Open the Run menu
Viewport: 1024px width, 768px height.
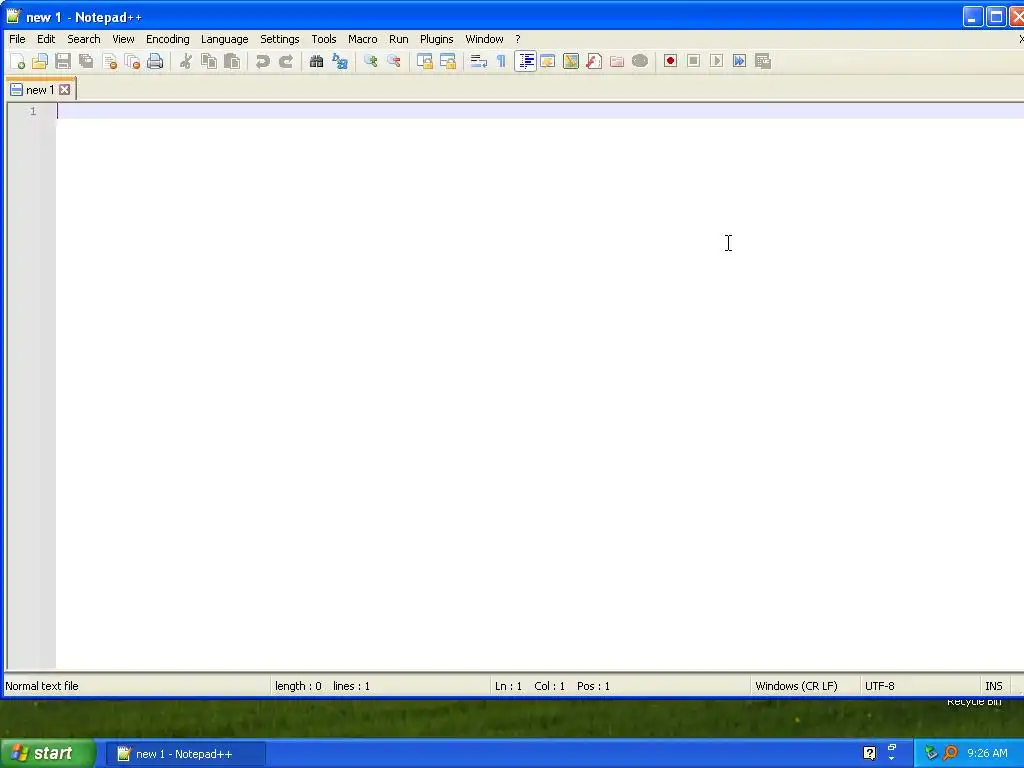click(398, 39)
